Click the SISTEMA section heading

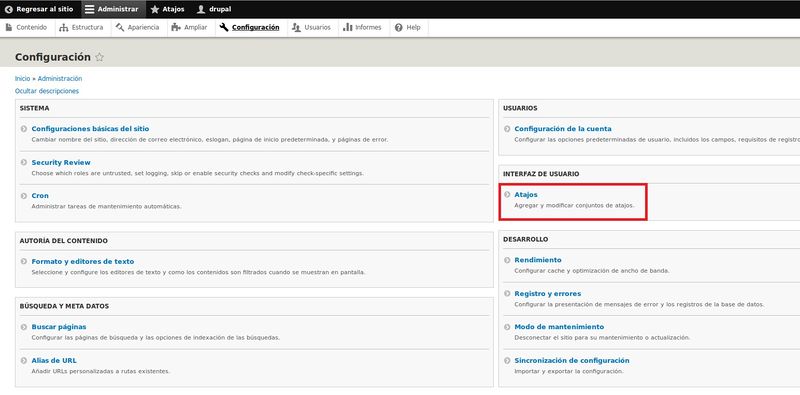(x=34, y=108)
